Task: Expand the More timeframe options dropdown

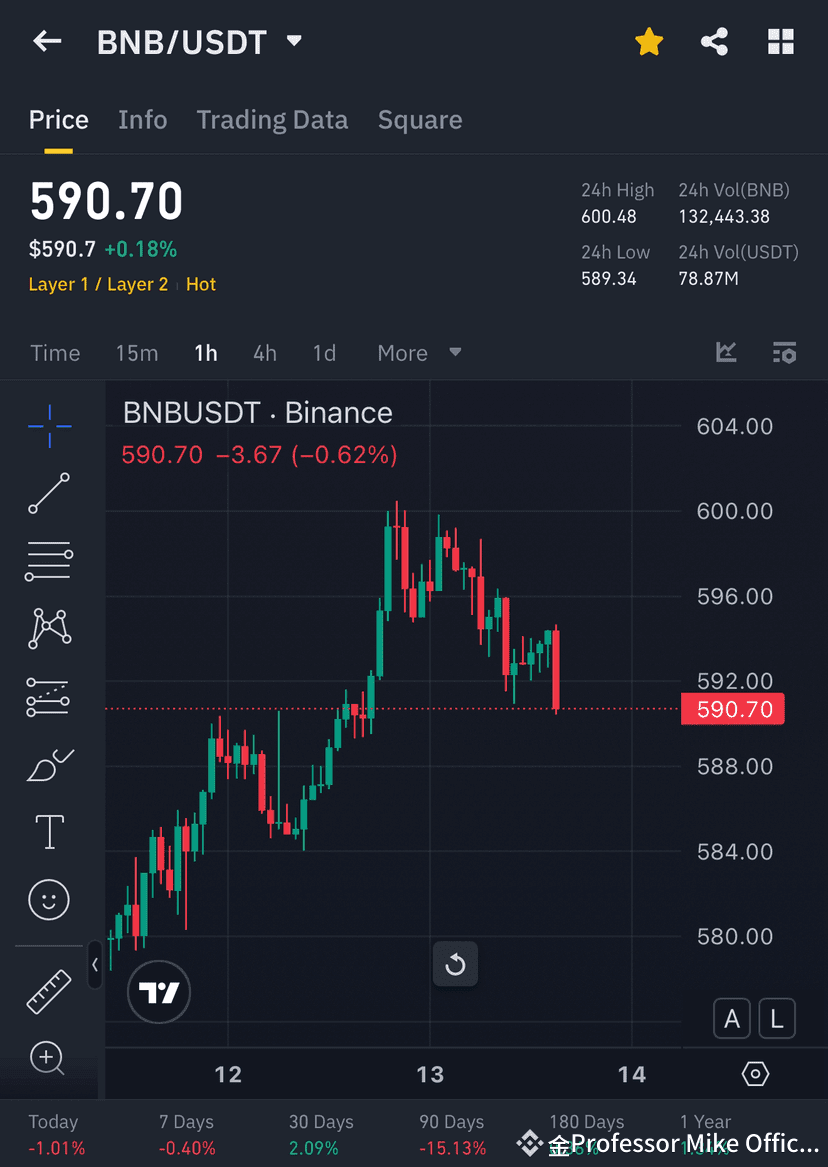Action: click(418, 352)
